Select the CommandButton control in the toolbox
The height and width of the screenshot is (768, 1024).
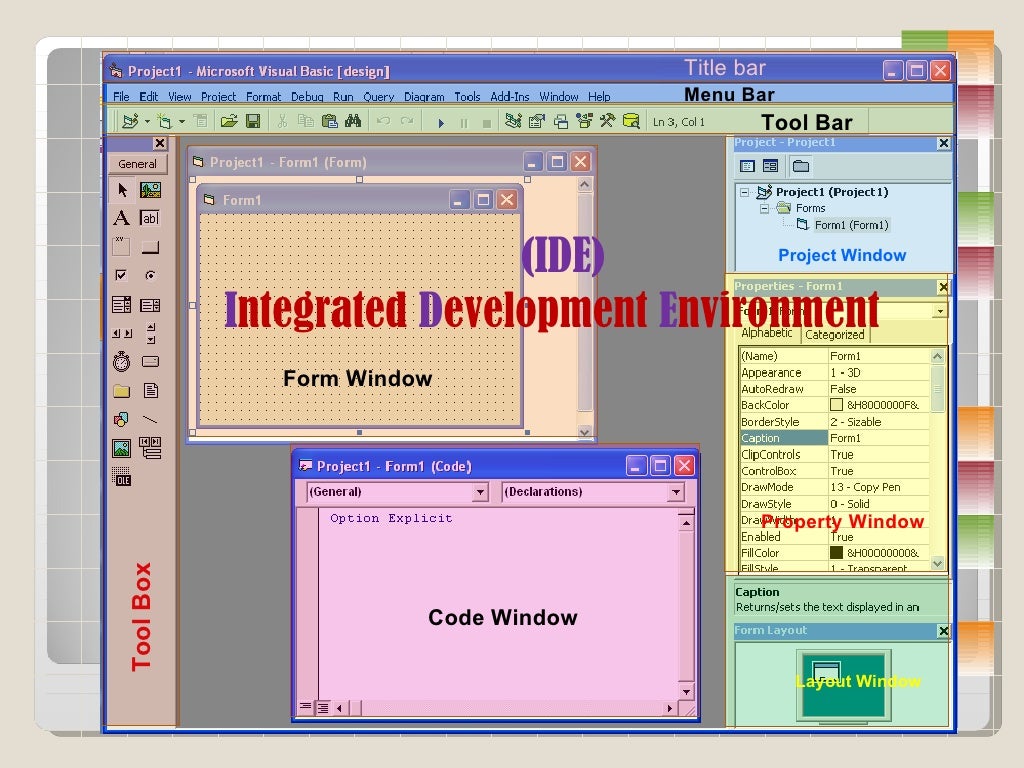pyautogui.click(x=150, y=248)
